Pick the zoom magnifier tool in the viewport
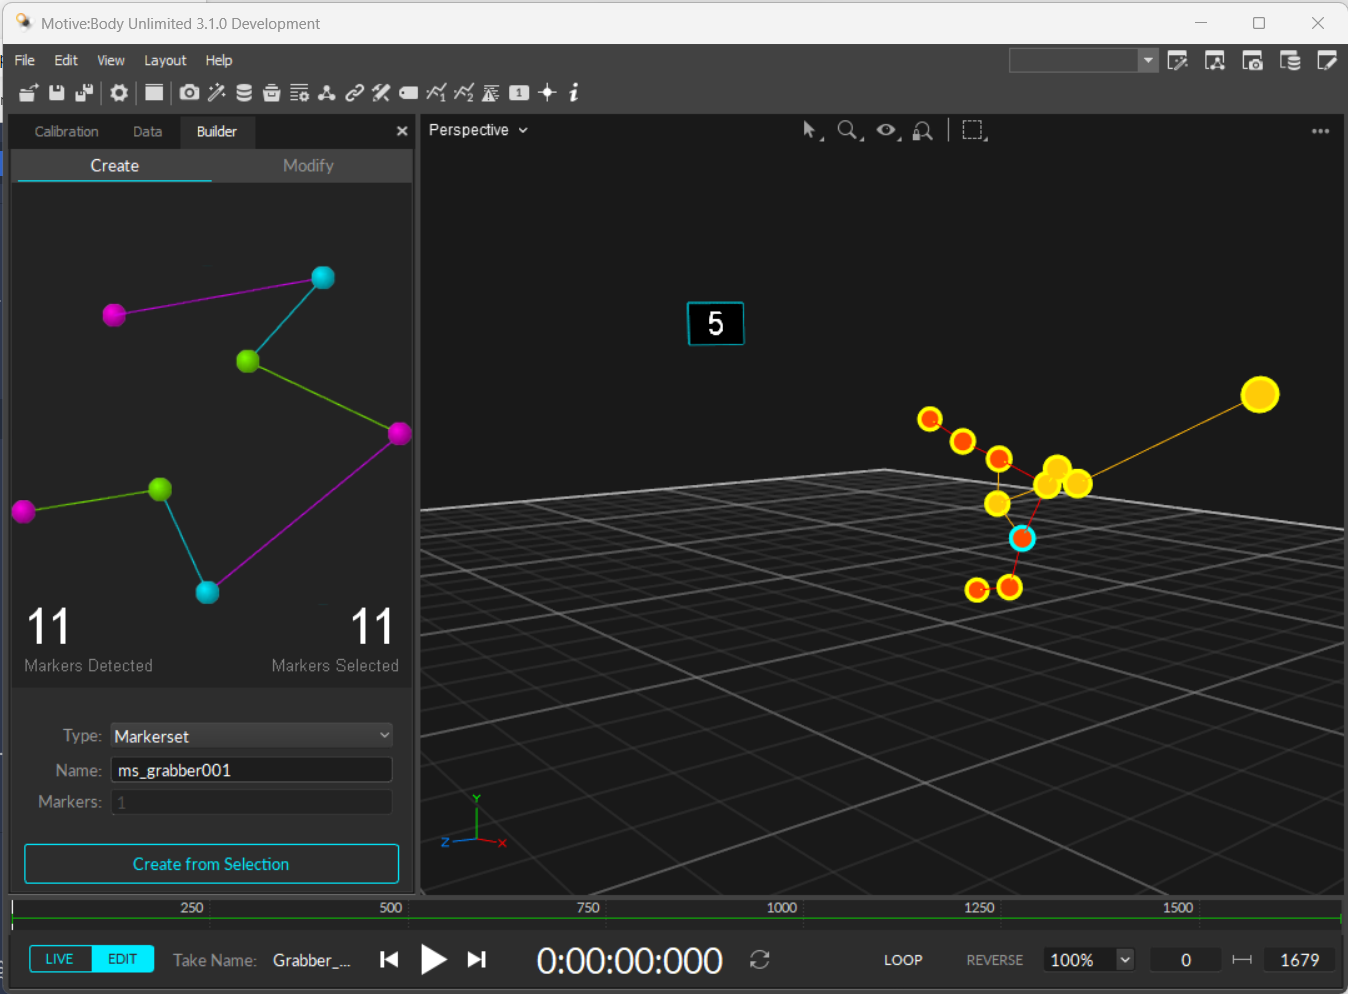This screenshot has height=994, width=1348. [846, 130]
